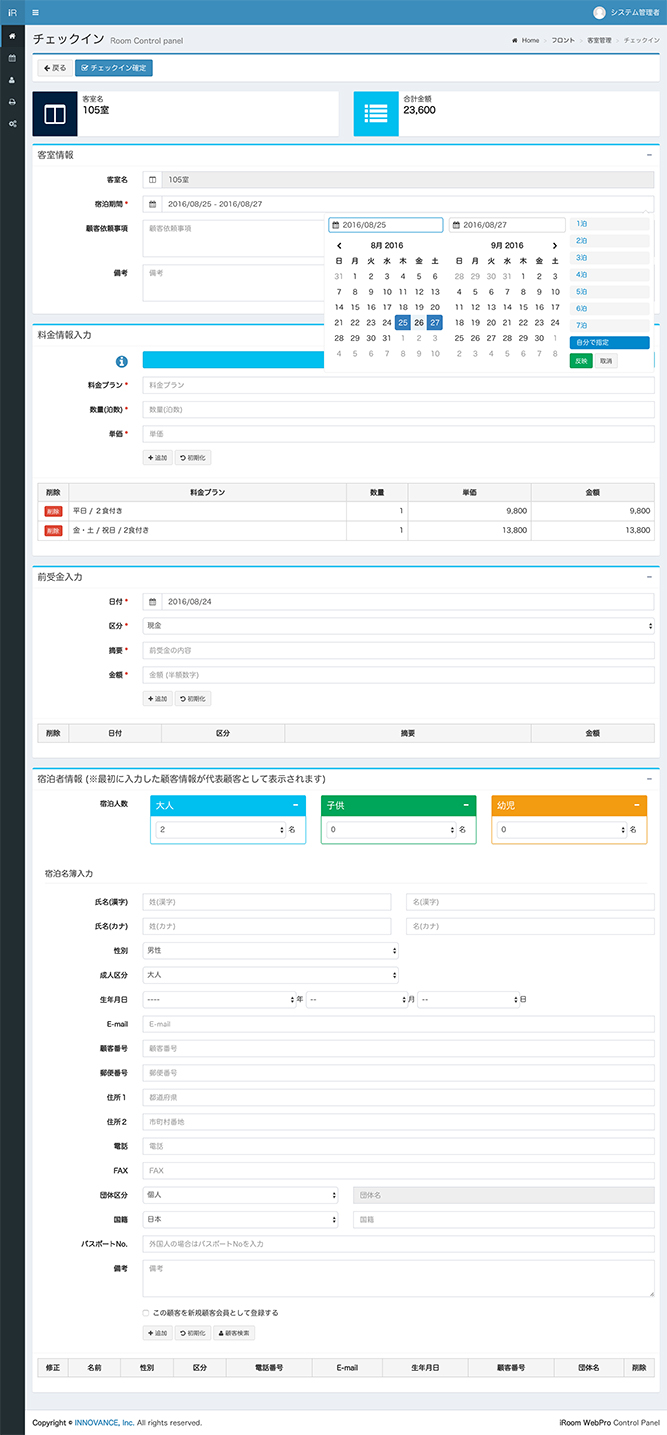Click 初期化 button under 単価 field
The width and height of the screenshot is (667, 1435).
(x=193, y=458)
